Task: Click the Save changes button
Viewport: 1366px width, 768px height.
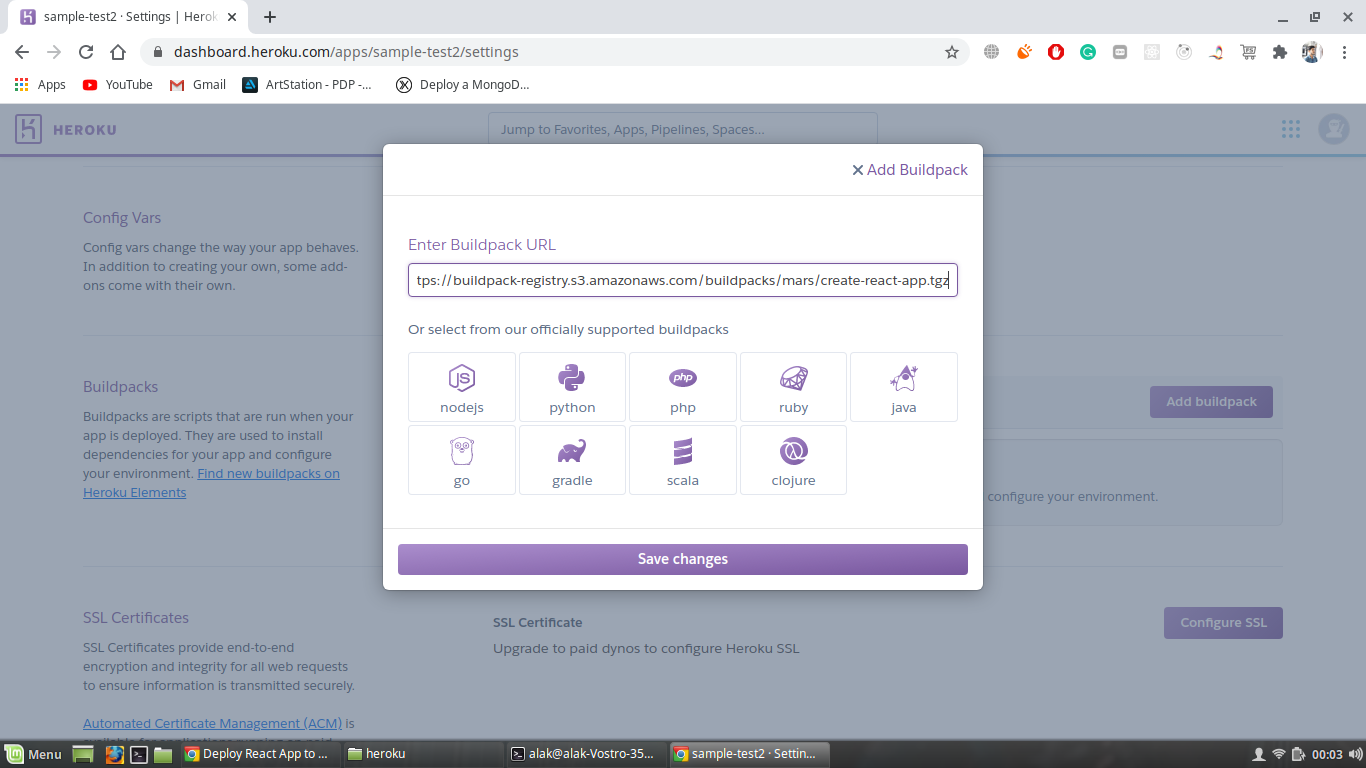Action: [x=683, y=559]
